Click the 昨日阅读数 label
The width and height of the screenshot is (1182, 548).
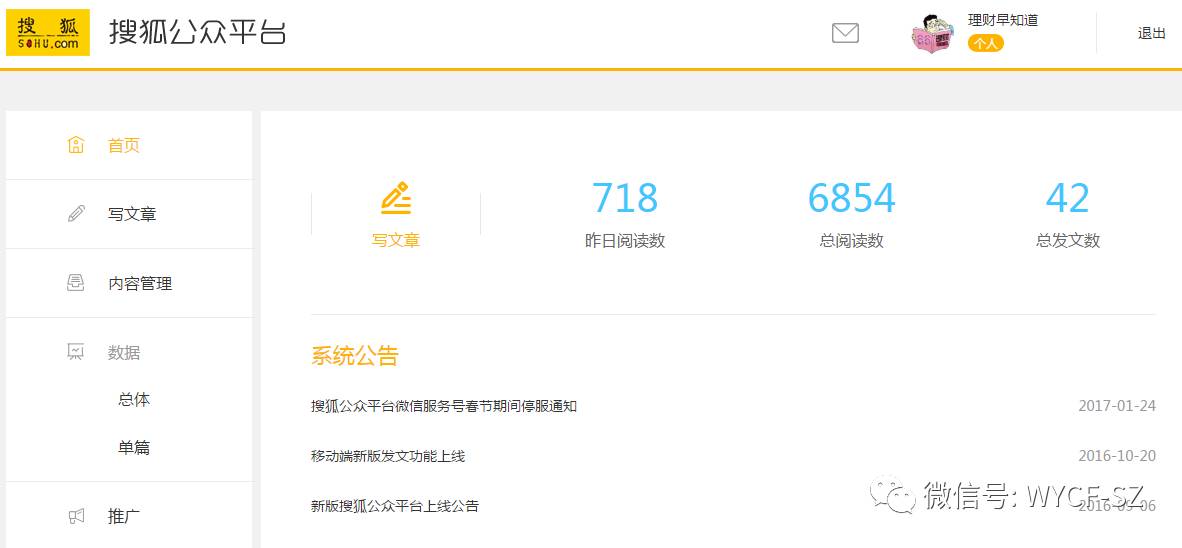(x=625, y=240)
